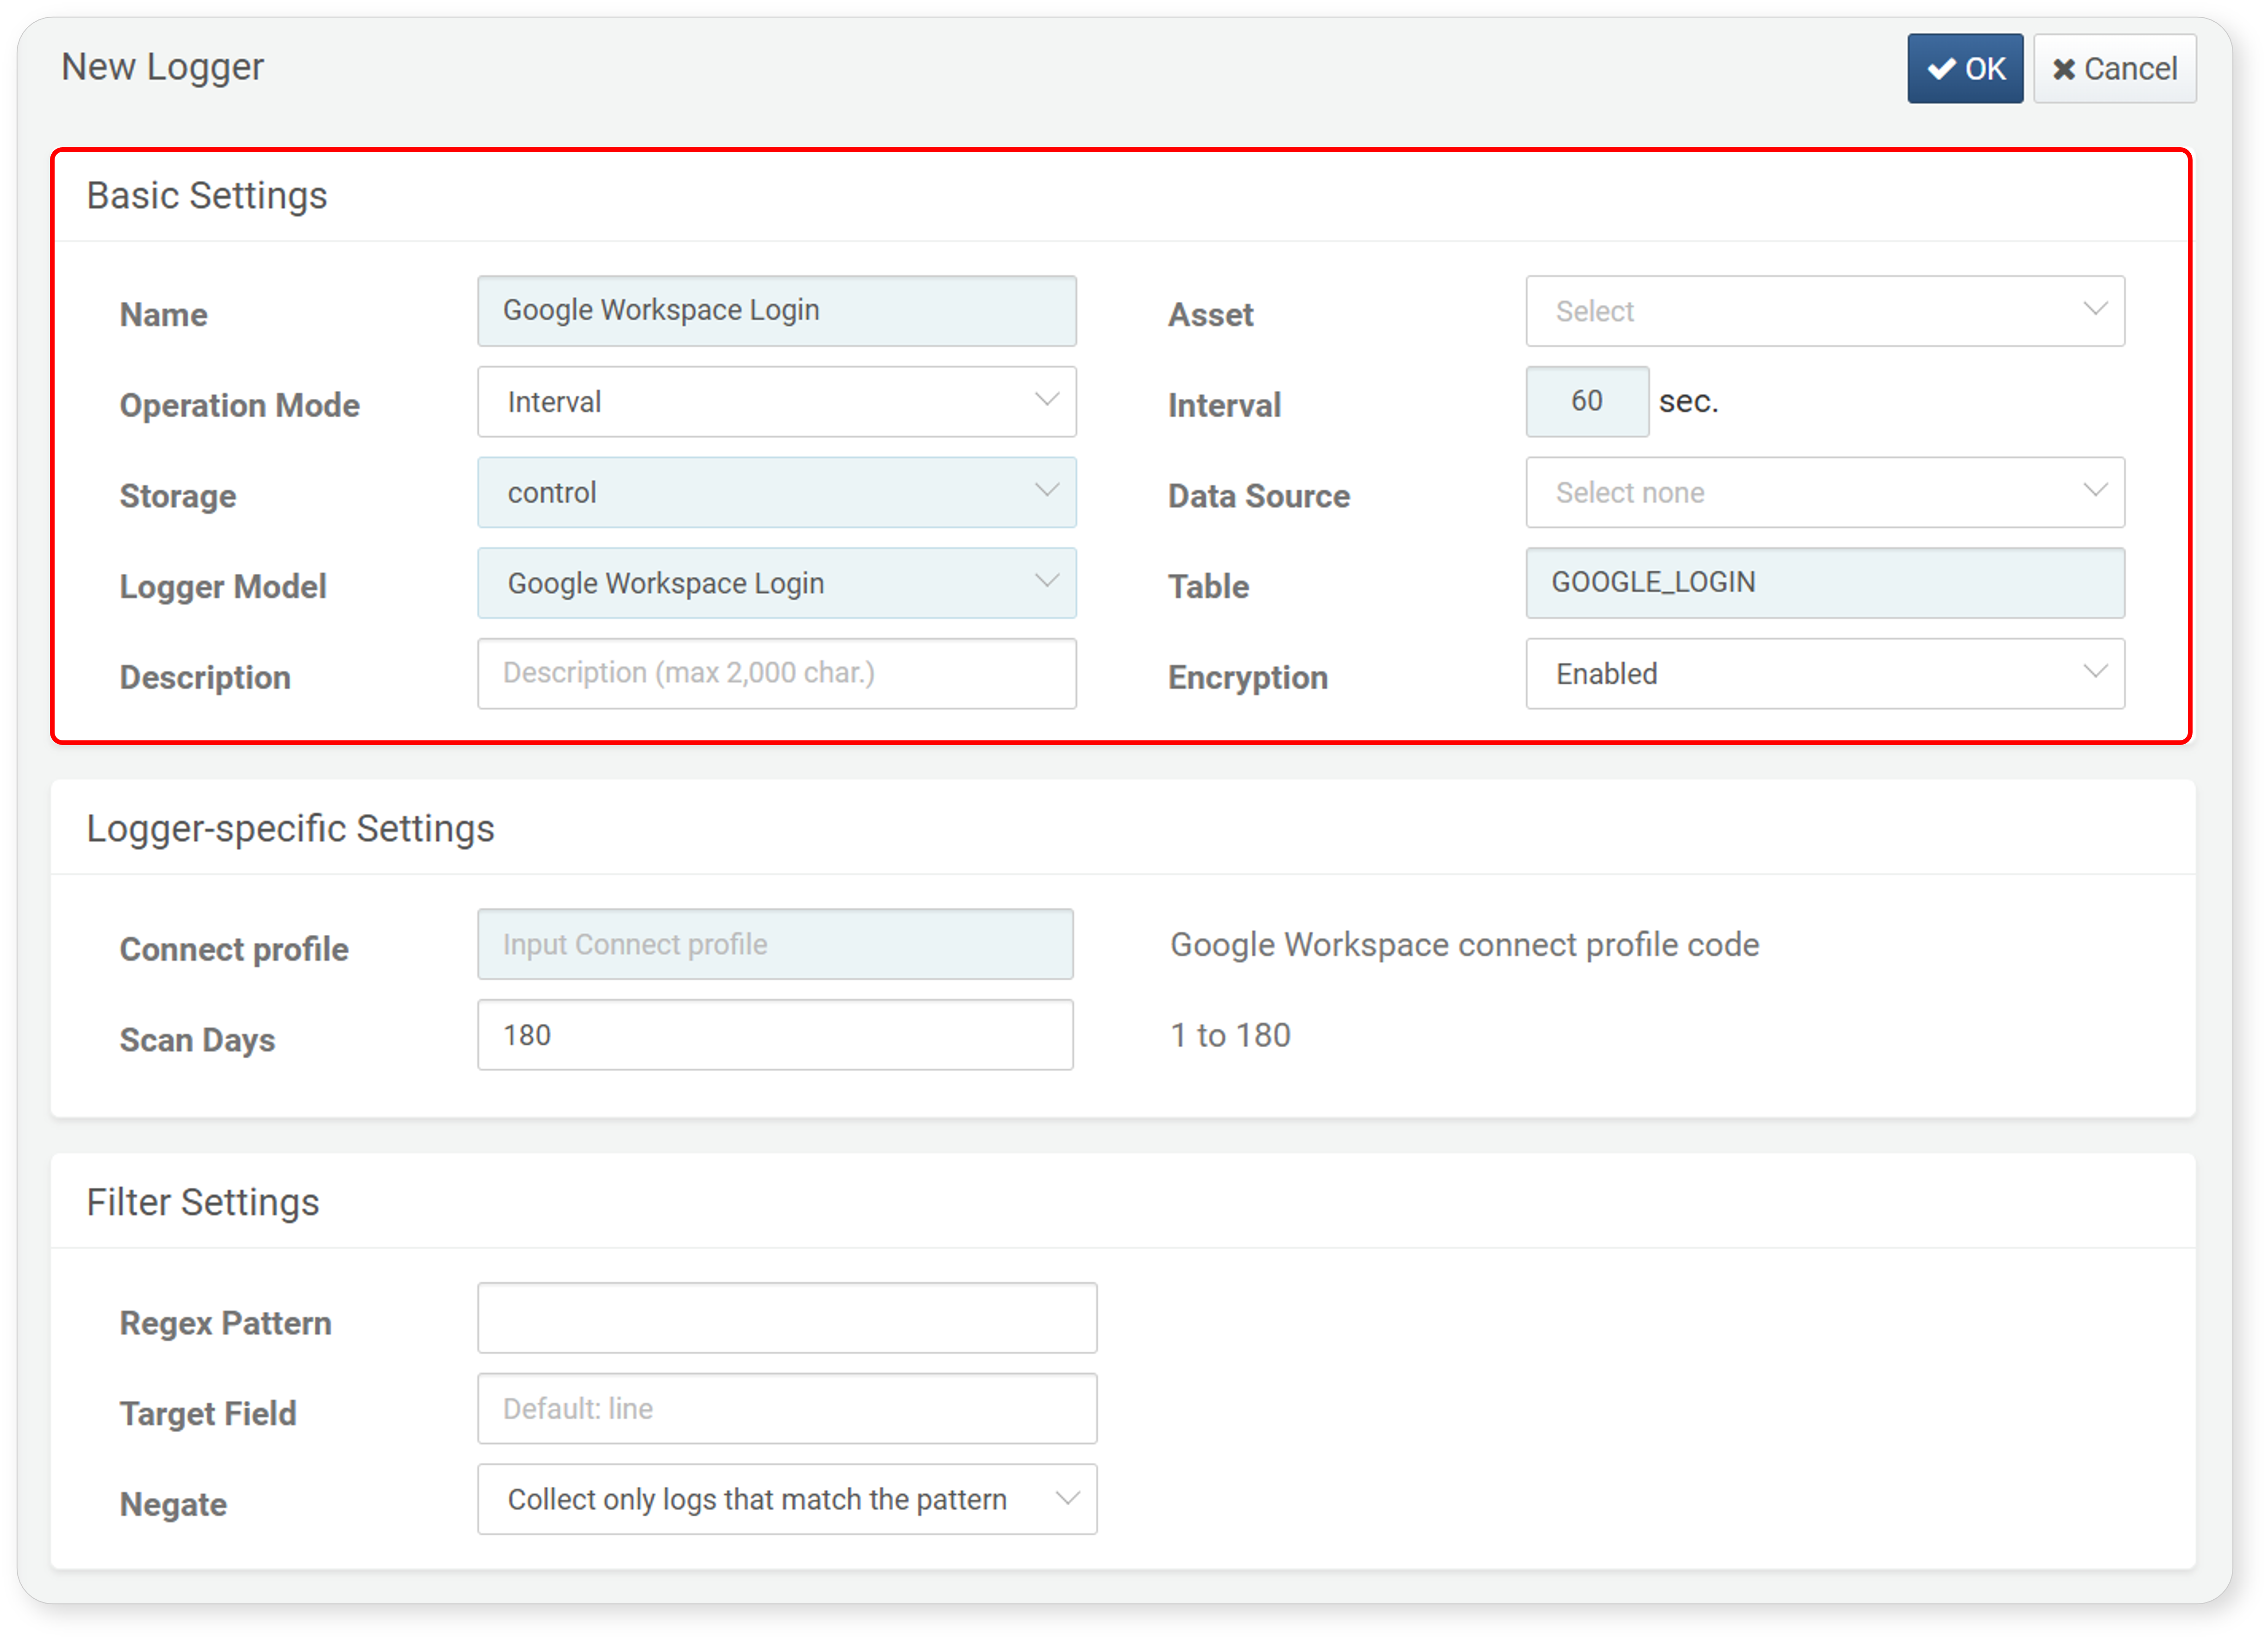
Task: Click the Data Source label
Action: click(1259, 496)
